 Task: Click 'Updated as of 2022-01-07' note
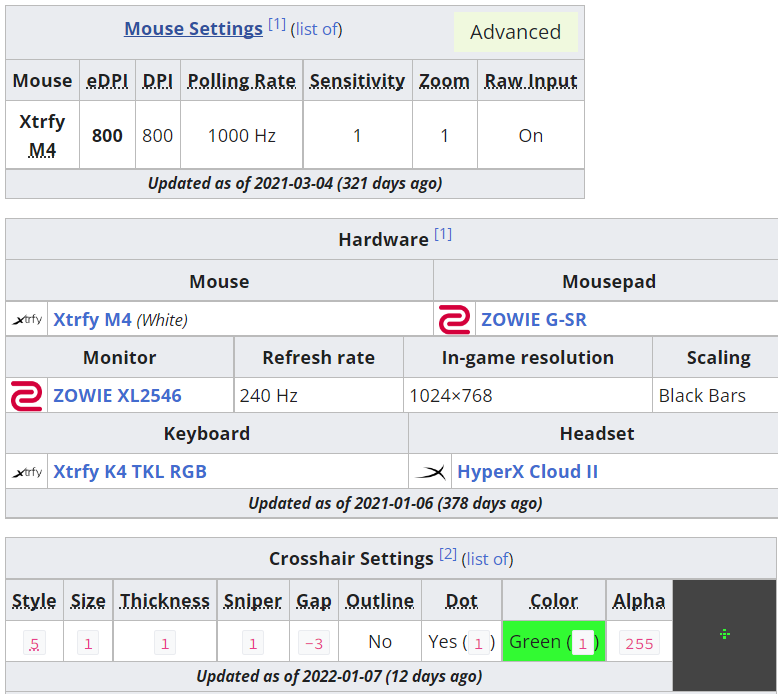339,676
